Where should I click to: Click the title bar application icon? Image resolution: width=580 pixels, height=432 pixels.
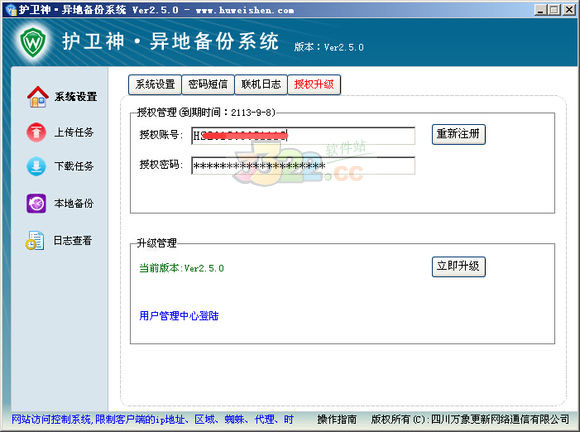point(11,9)
